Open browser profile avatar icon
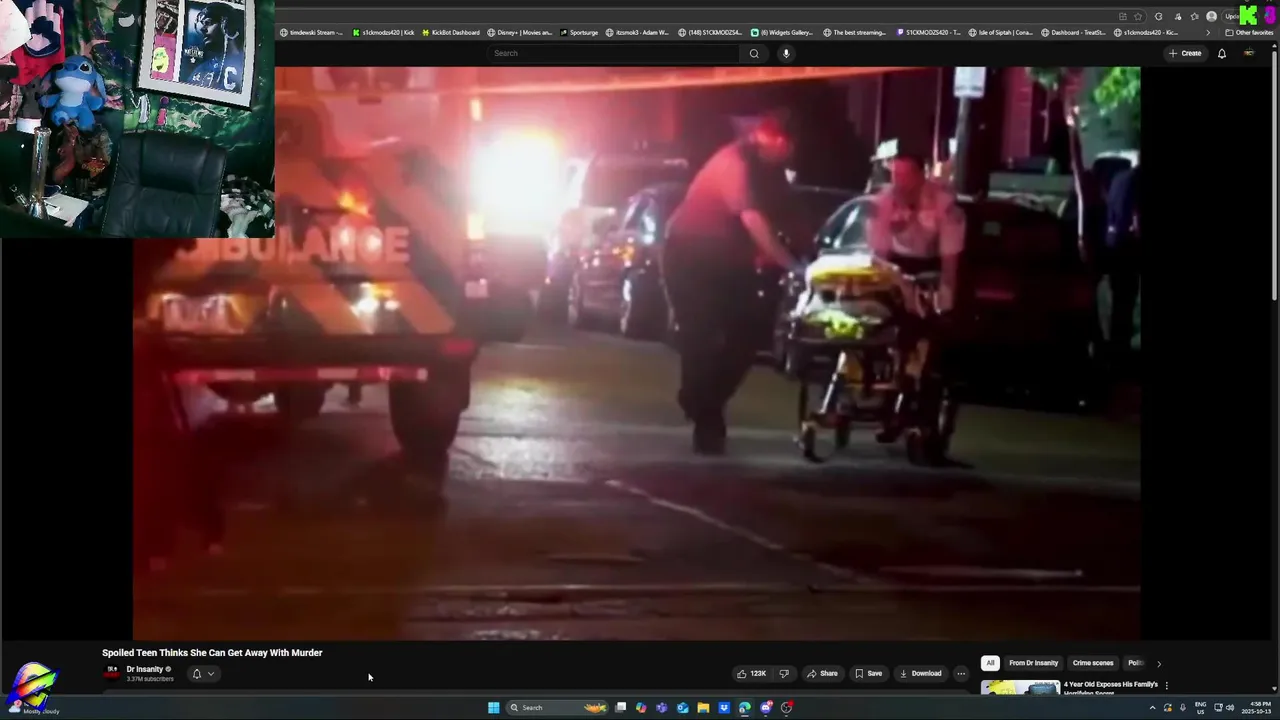Image resolution: width=1280 pixels, height=720 pixels. (1212, 17)
